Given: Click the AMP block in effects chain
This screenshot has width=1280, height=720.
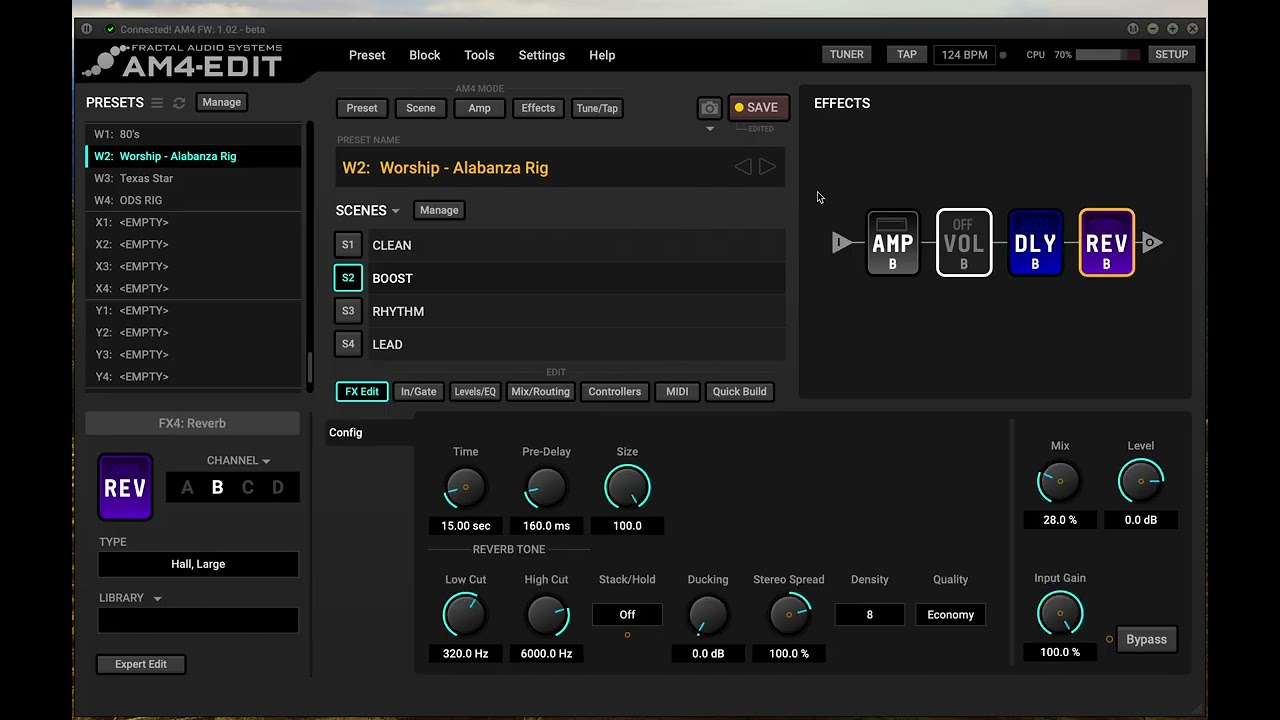Looking at the screenshot, I should [892, 243].
